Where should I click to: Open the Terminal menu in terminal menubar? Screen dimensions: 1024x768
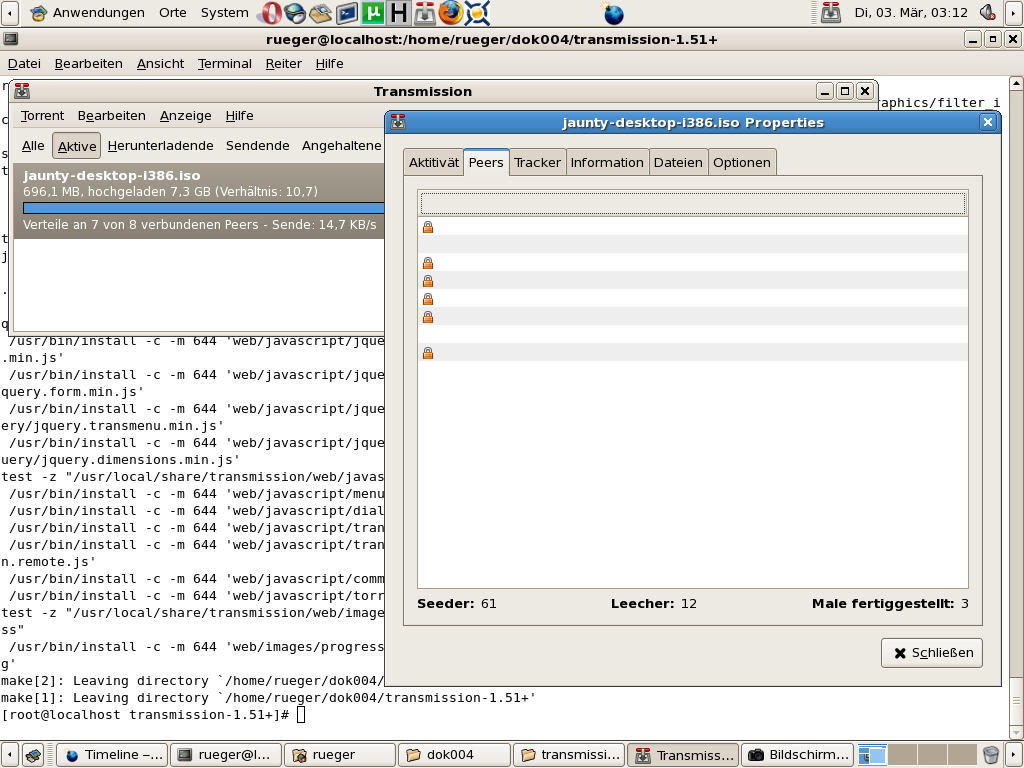pos(225,63)
